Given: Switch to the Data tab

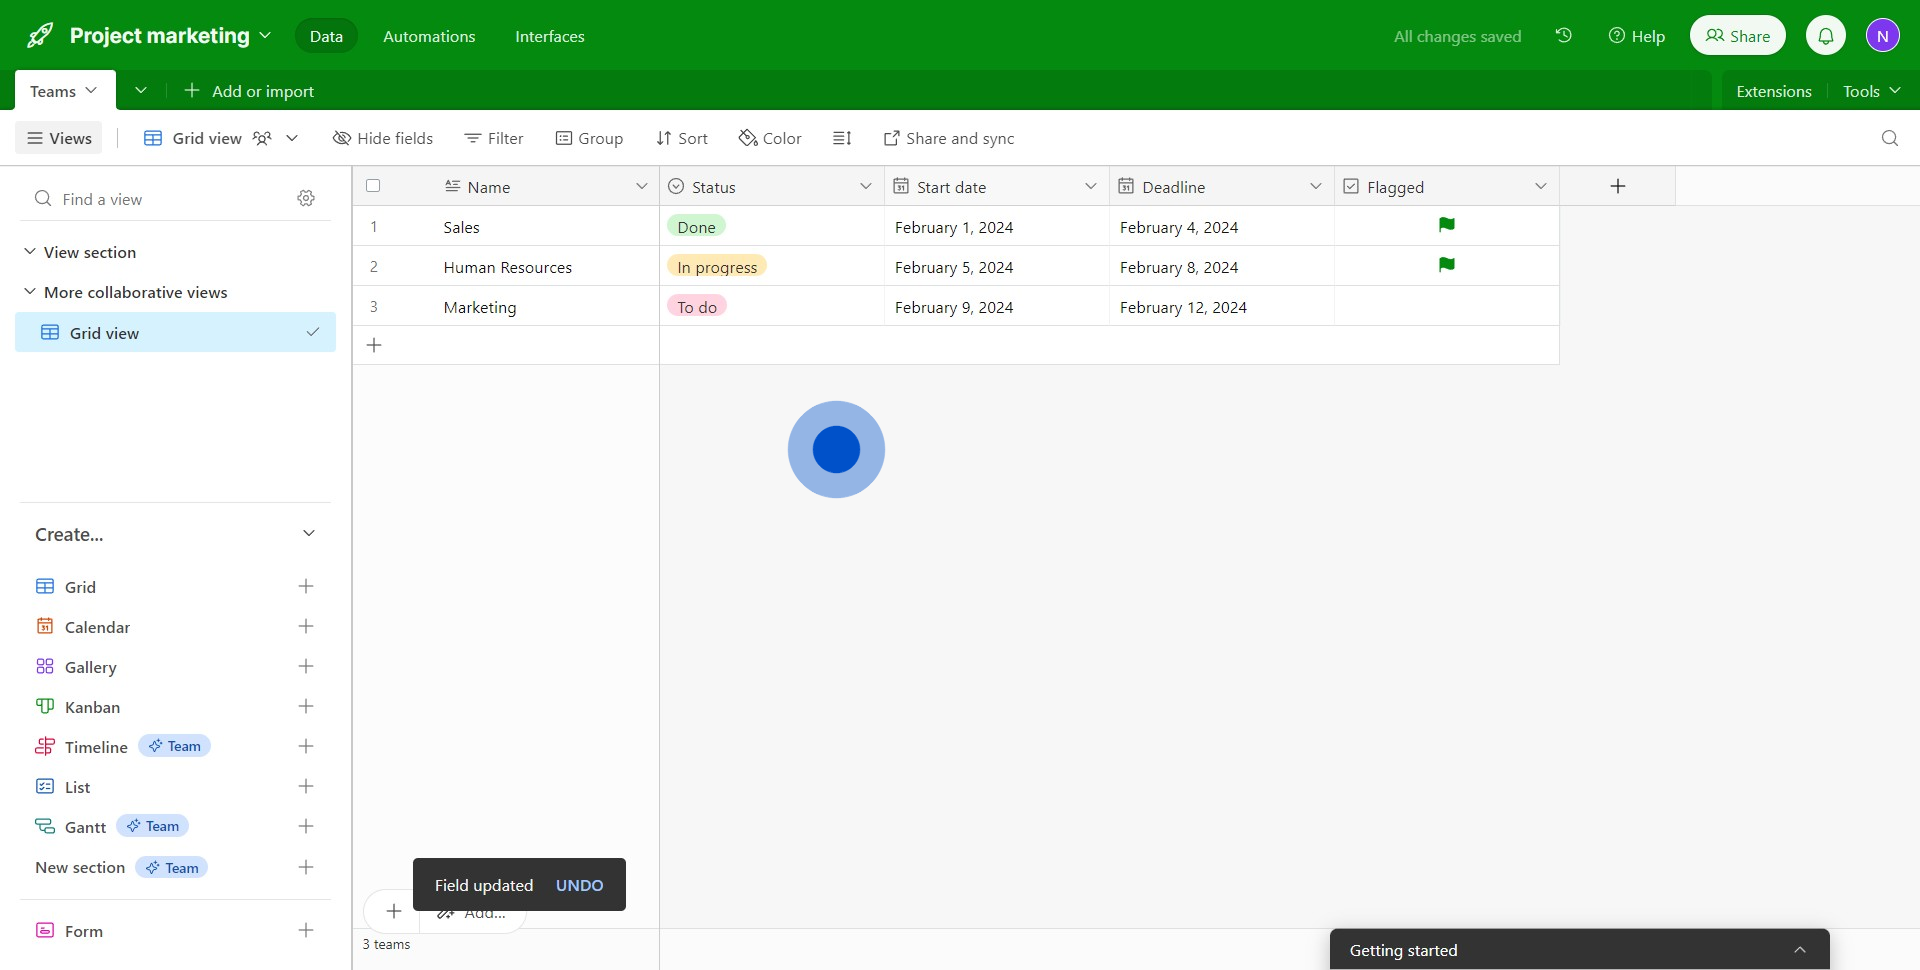Looking at the screenshot, I should [326, 36].
